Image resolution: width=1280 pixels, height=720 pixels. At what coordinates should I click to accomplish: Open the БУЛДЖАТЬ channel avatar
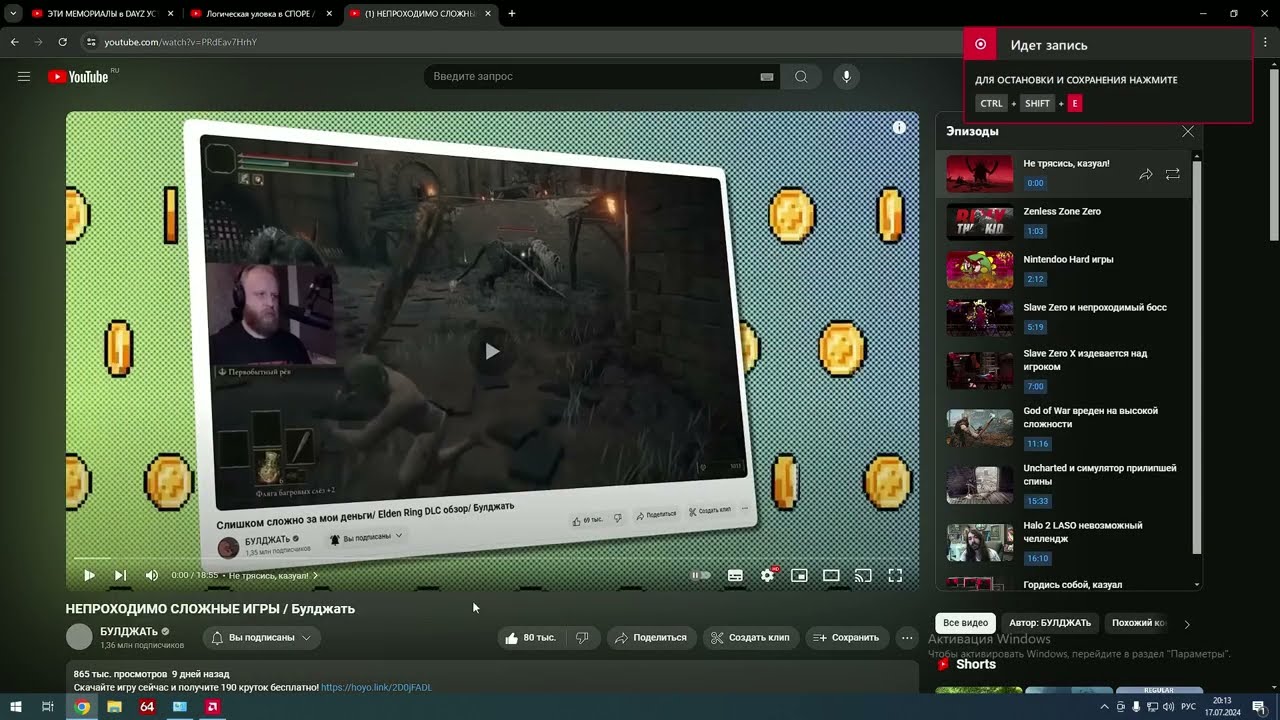[x=79, y=637]
